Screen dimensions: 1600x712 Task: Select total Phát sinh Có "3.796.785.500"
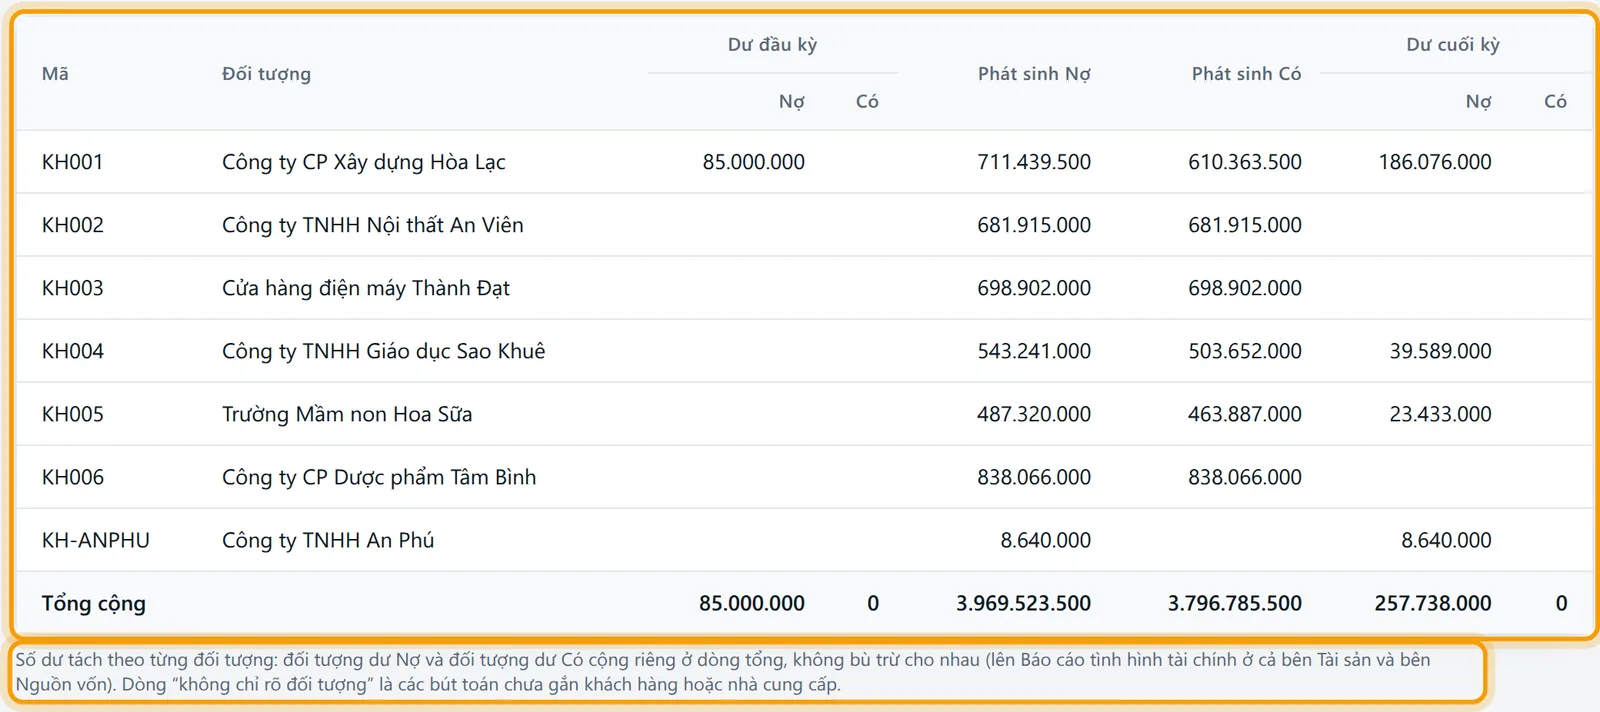pyautogui.click(x=1235, y=603)
